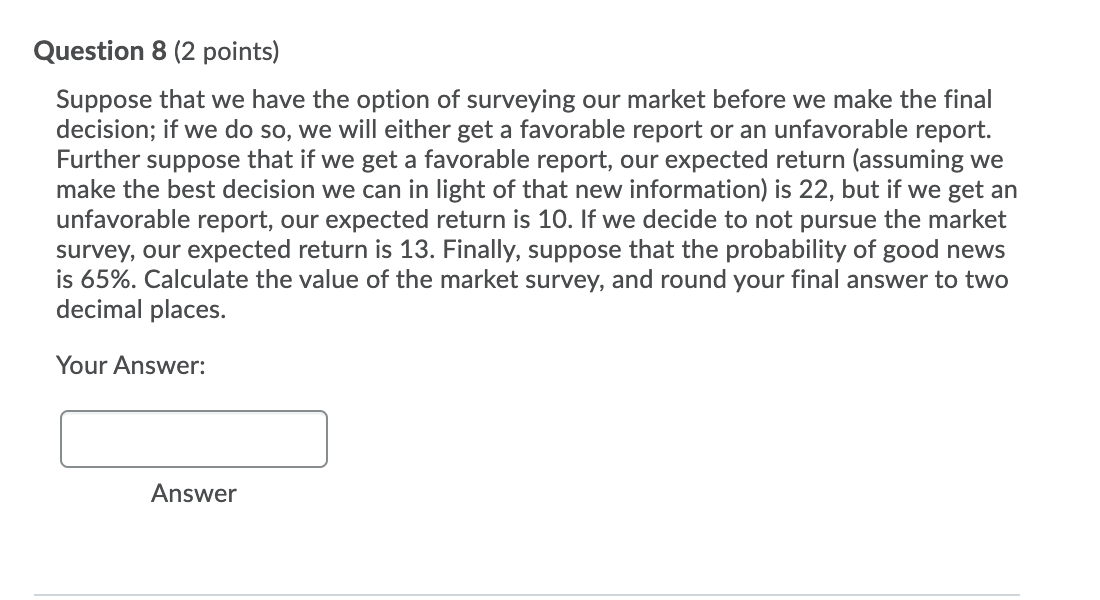This screenshot has width=1100, height=600.
Task: Click the horizontal divider line at bottom
Action: [x=527, y=595]
